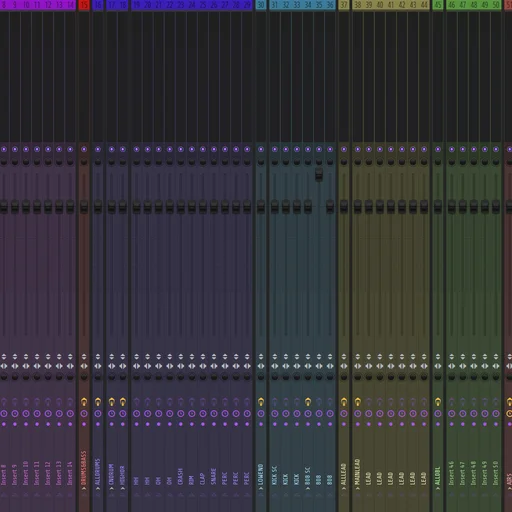This screenshot has height=512, width=512.
Task: Click the arrow beside 808 SC track name
Action: 308,488
